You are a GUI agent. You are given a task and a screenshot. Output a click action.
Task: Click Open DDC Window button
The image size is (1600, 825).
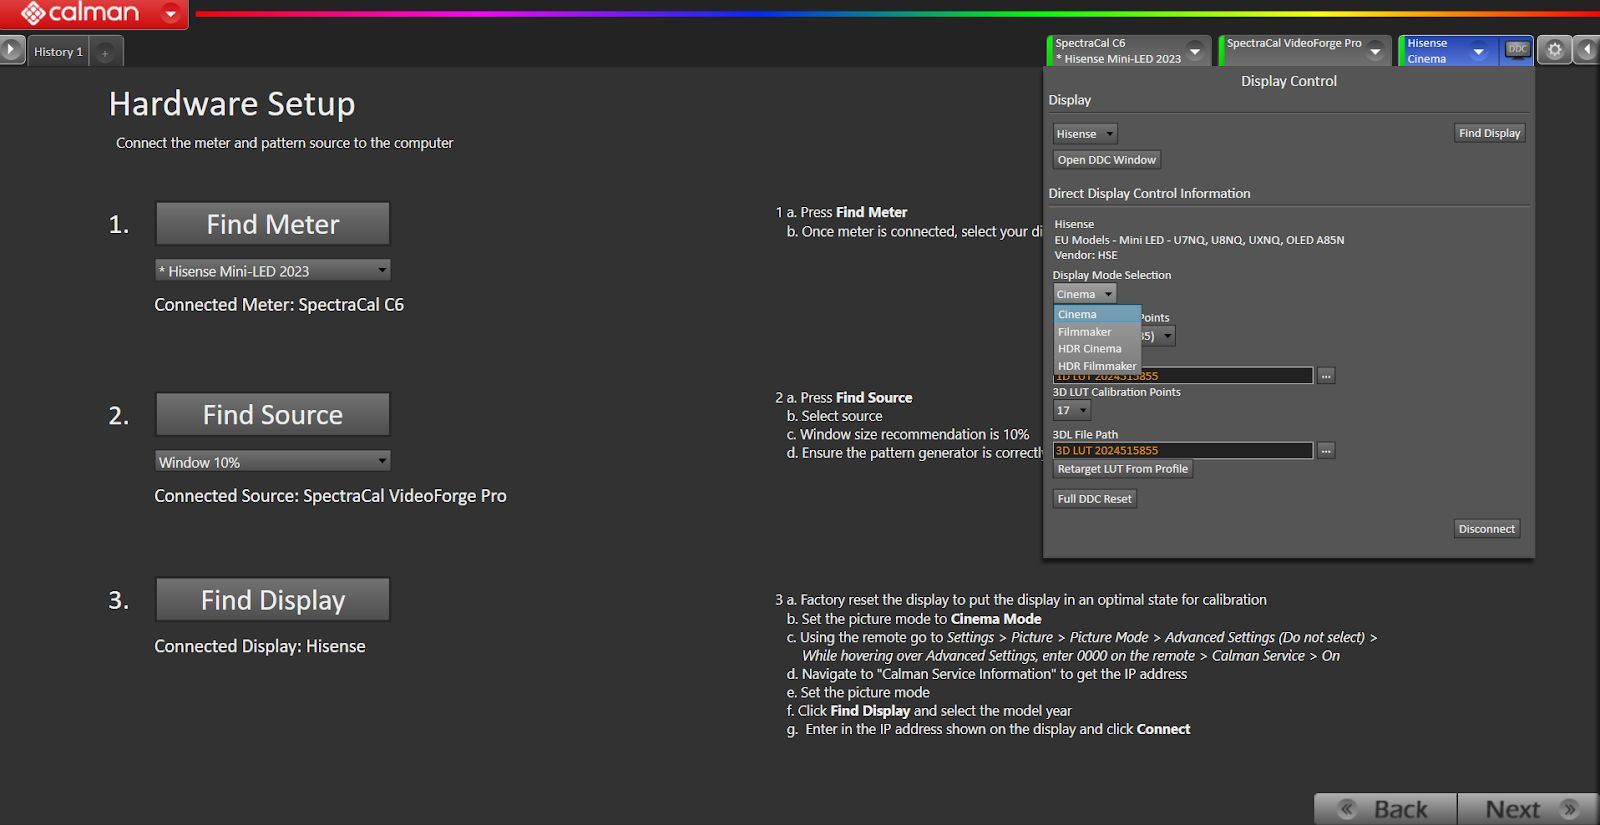(1106, 160)
